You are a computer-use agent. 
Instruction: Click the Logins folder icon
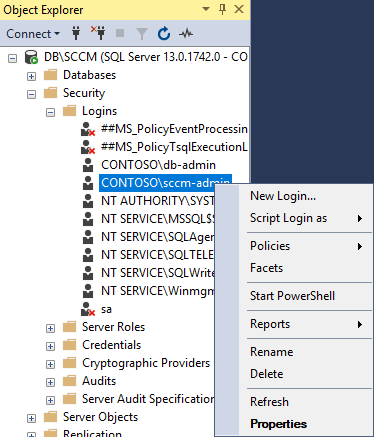(x=69, y=111)
